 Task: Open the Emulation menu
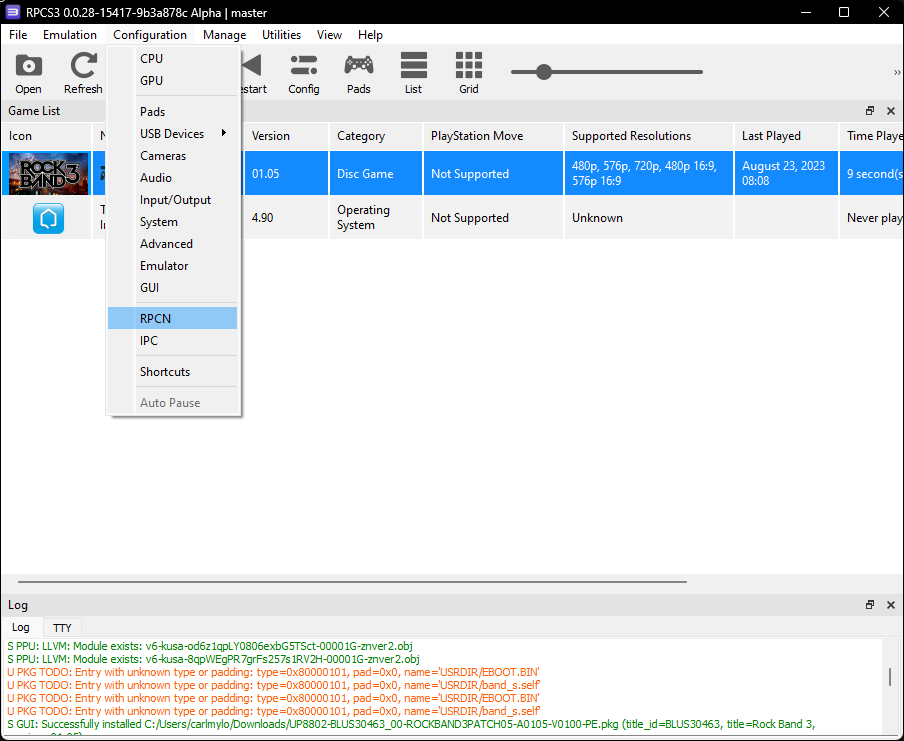click(70, 35)
